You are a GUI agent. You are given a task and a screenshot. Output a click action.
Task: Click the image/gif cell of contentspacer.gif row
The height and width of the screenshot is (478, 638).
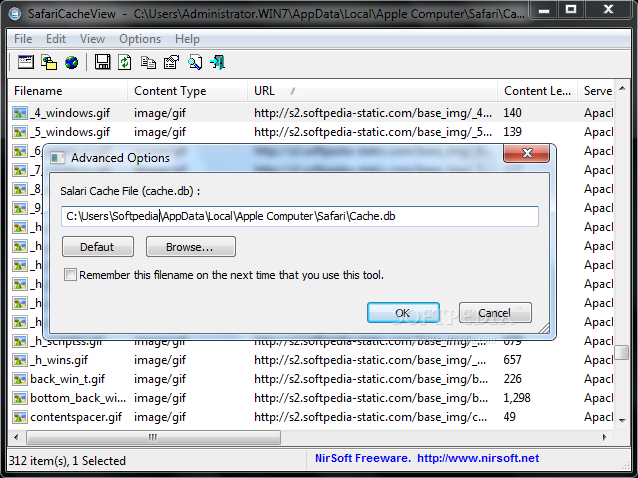pos(160,417)
